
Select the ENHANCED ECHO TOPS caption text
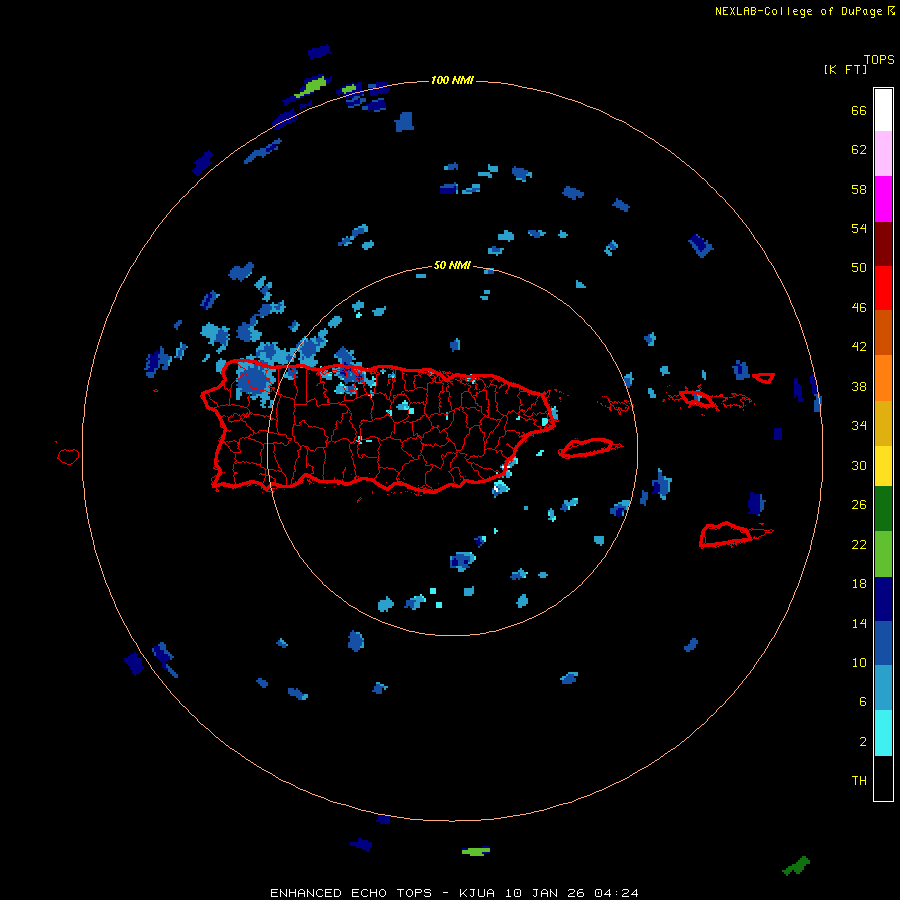[351, 893]
